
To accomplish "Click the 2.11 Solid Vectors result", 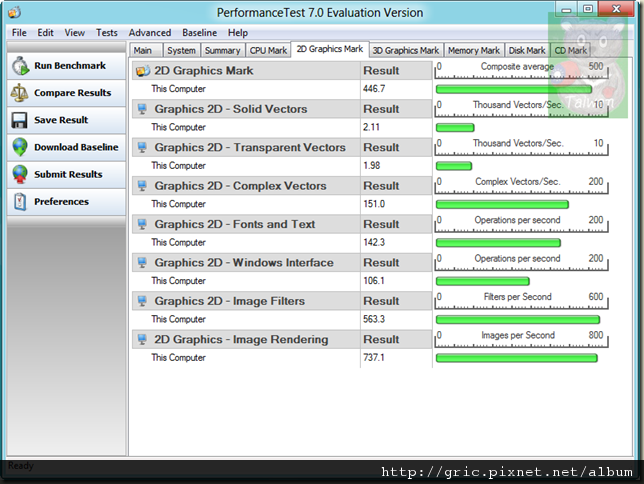I will 371,127.
